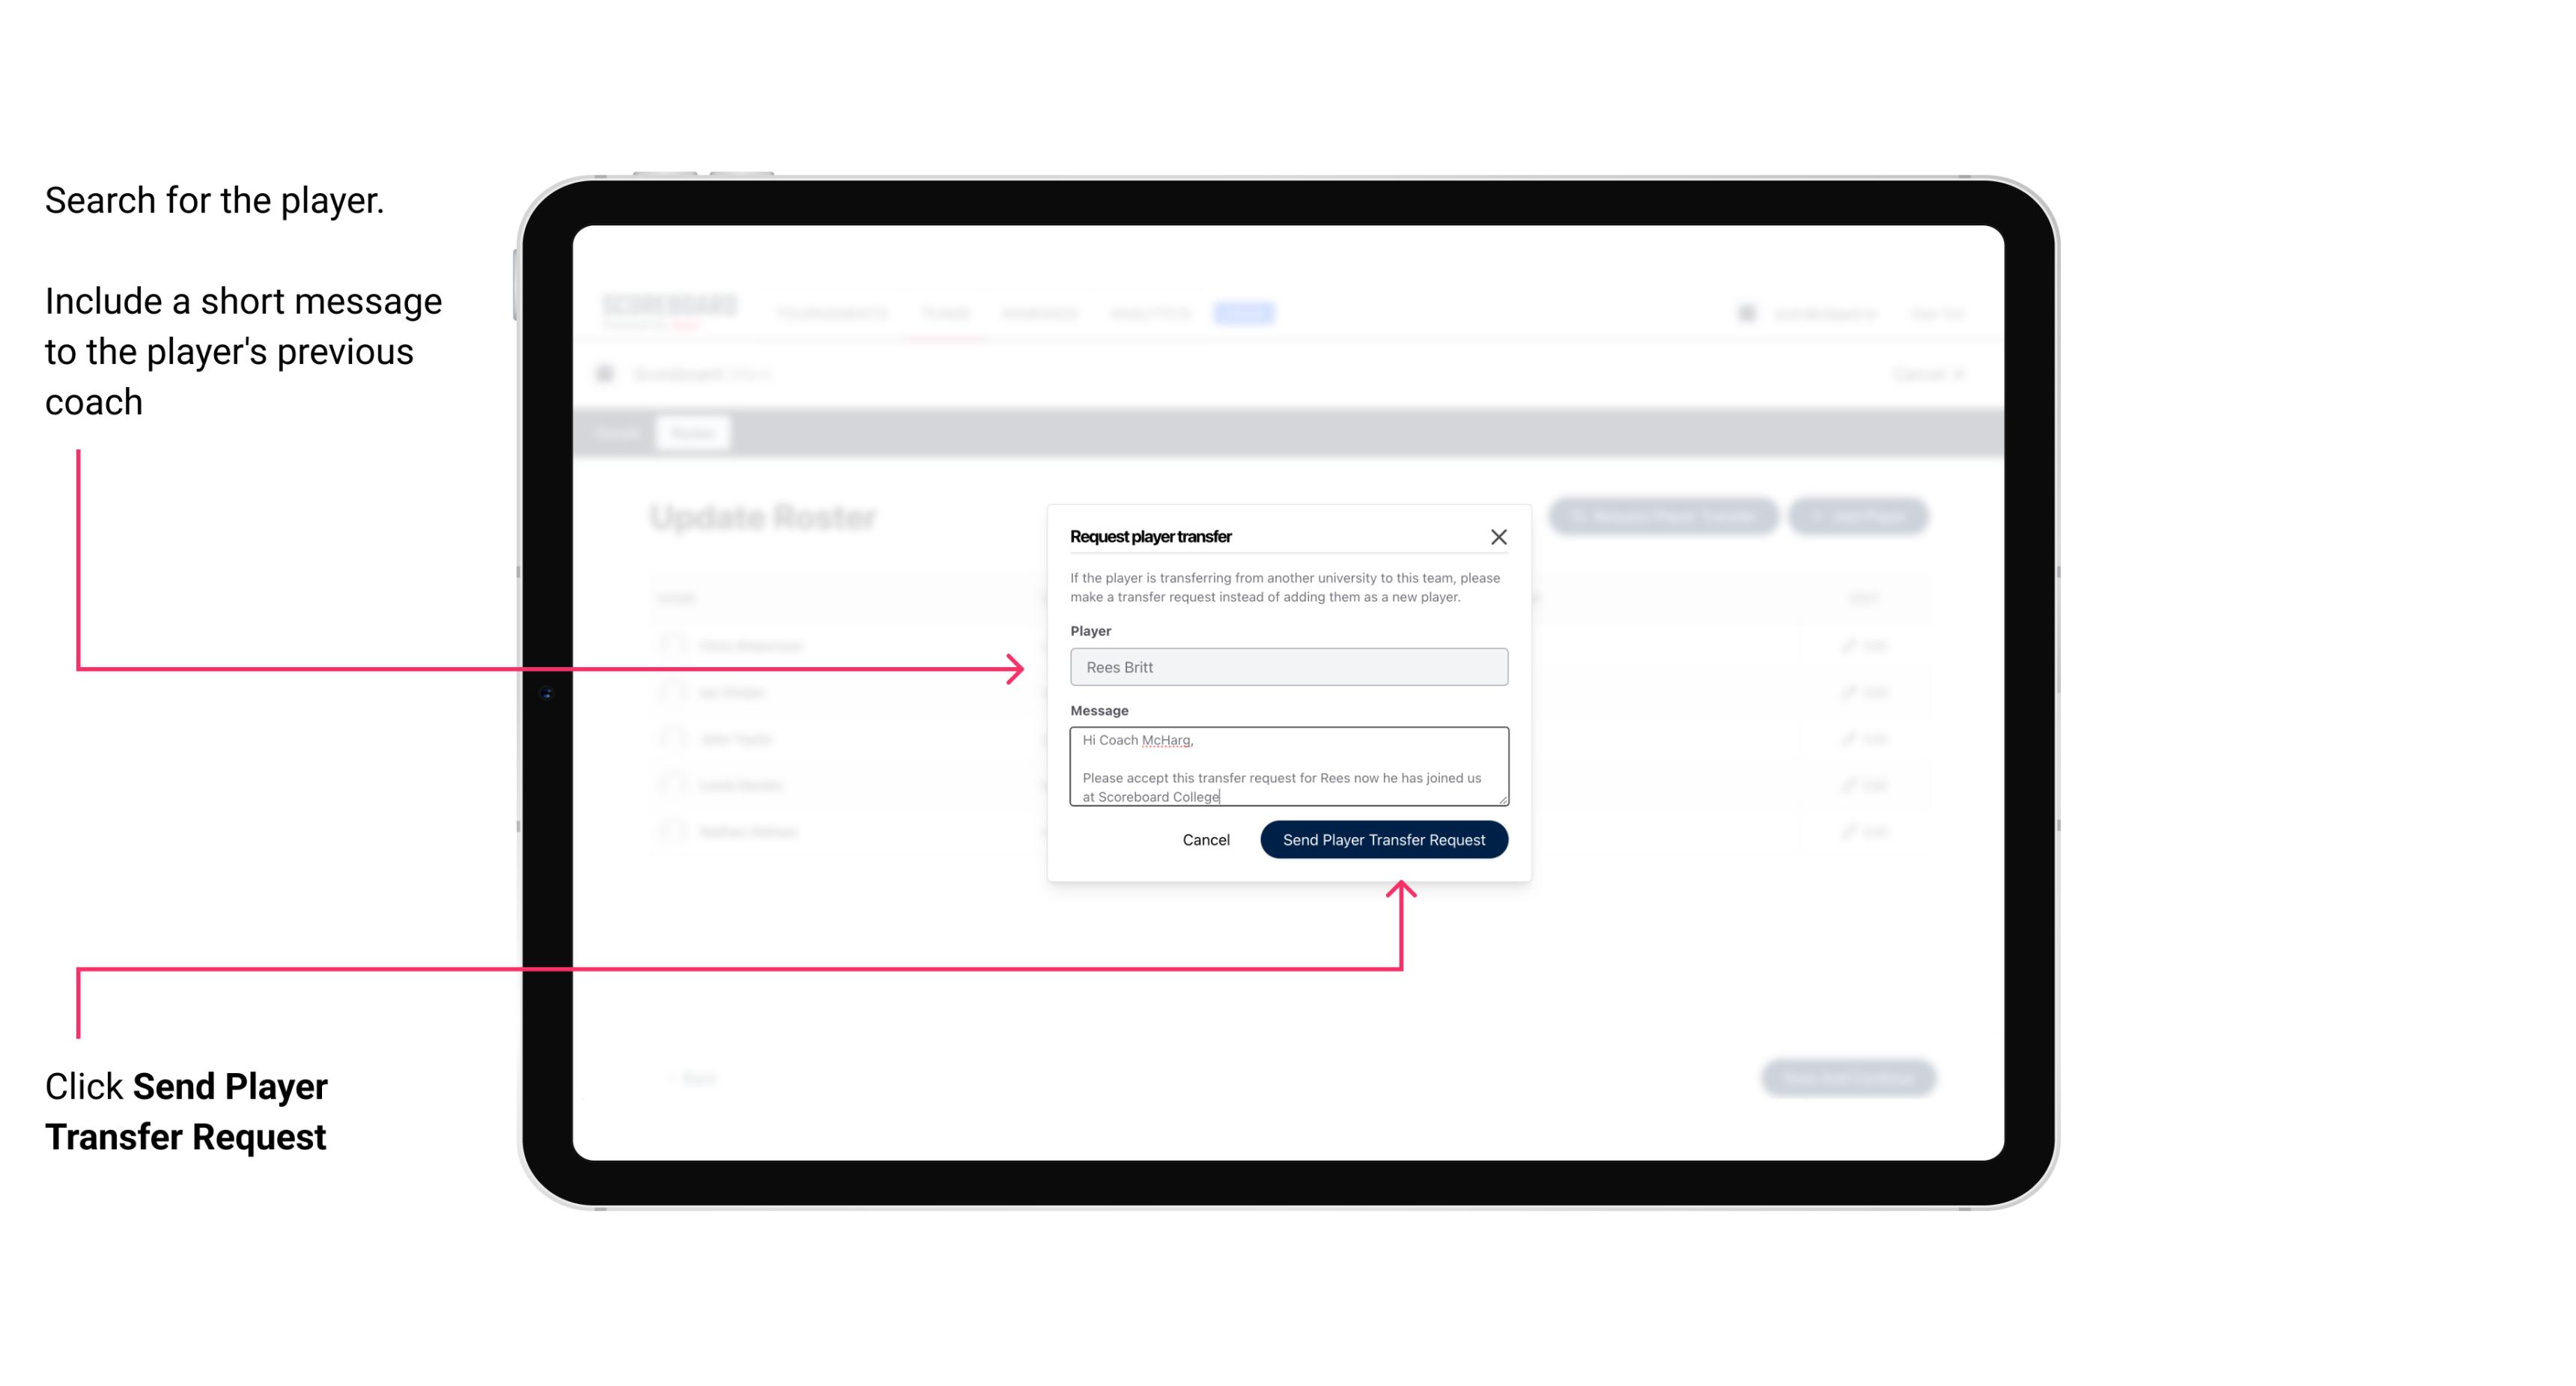Image resolution: width=2576 pixels, height=1386 pixels.
Task: Click the close X button on dialog
Action: click(x=1499, y=536)
